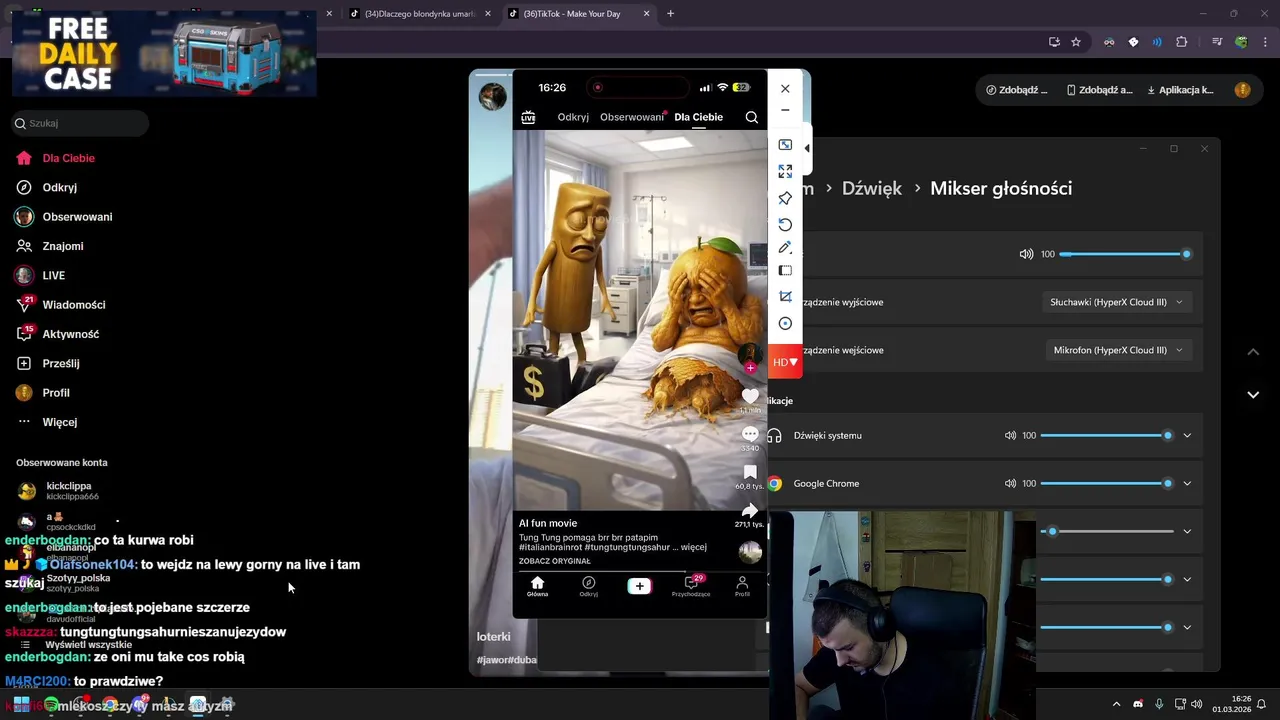
Task: Expand Więcej menu in sidebar
Action: pyautogui.click(x=47, y=422)
